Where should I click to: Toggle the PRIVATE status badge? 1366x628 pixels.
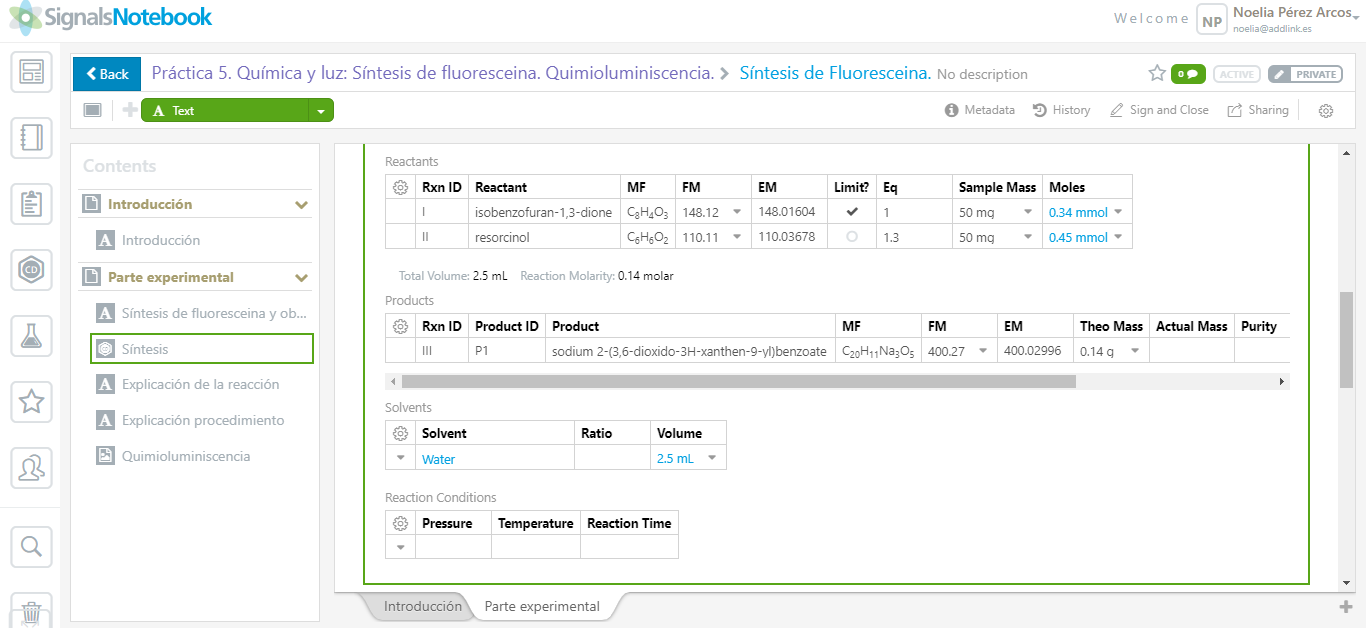click(1304, 74)
